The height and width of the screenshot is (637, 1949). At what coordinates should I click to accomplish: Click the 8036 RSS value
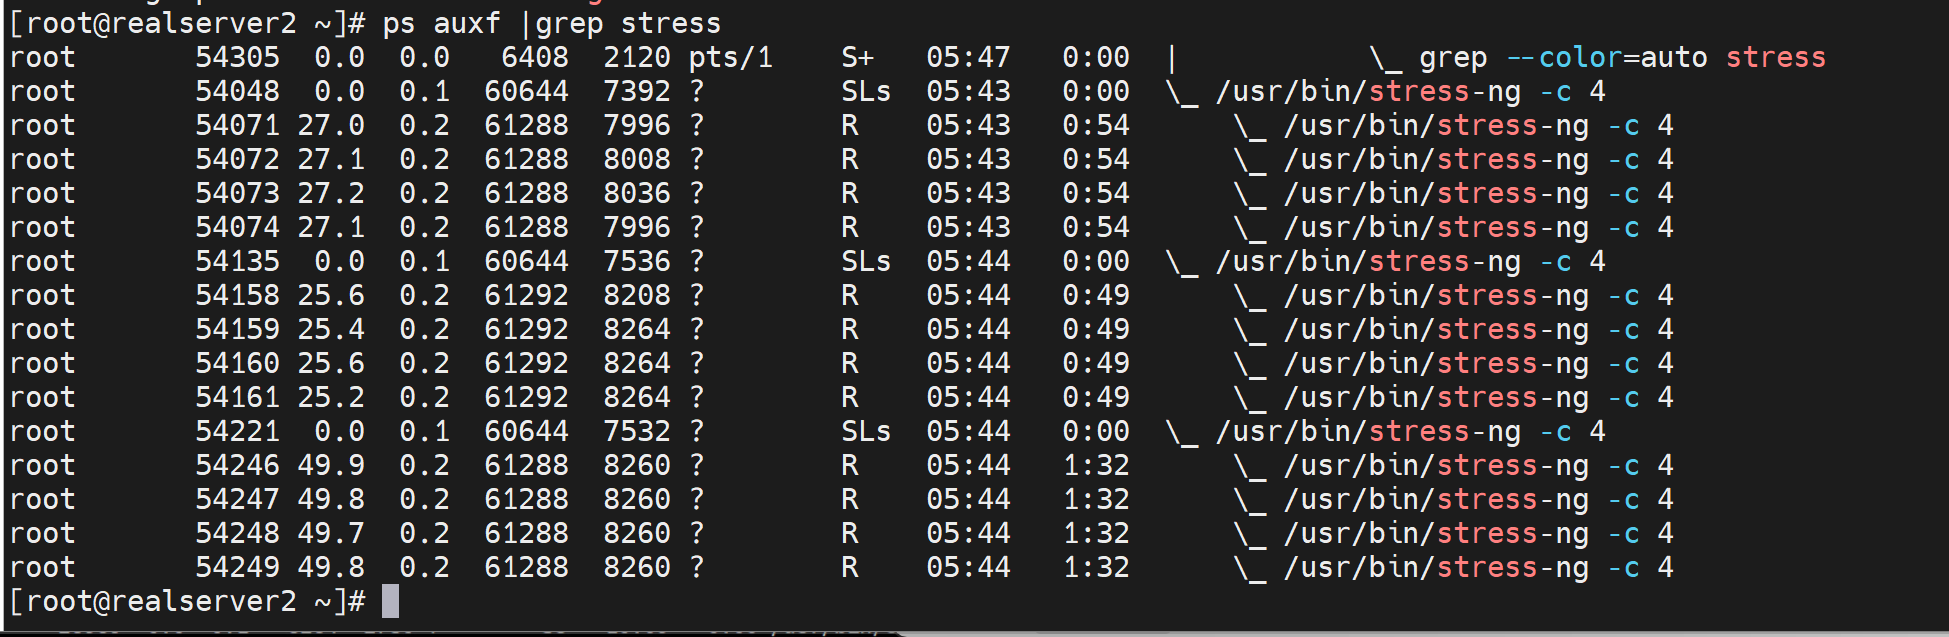[636, 193]
